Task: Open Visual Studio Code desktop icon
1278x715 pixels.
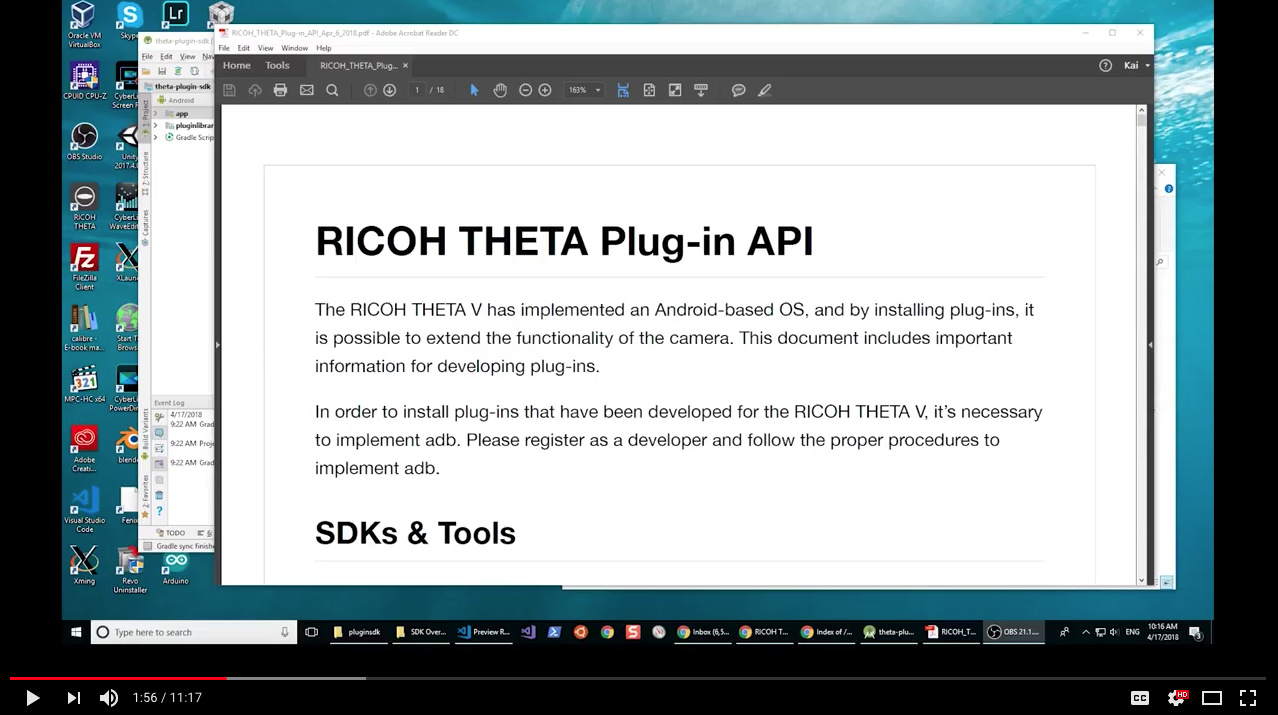Action: pyautogui.click(x=85, y=508)
